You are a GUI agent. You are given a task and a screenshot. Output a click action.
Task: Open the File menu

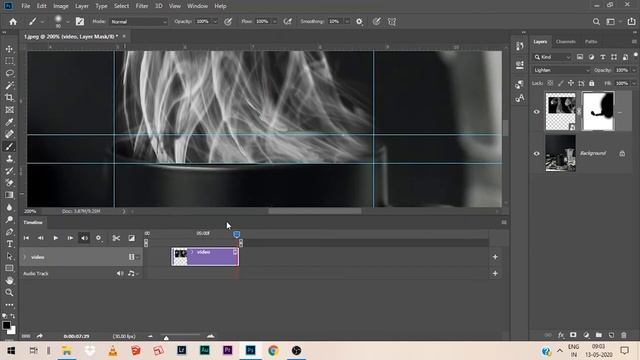(26, 6)
